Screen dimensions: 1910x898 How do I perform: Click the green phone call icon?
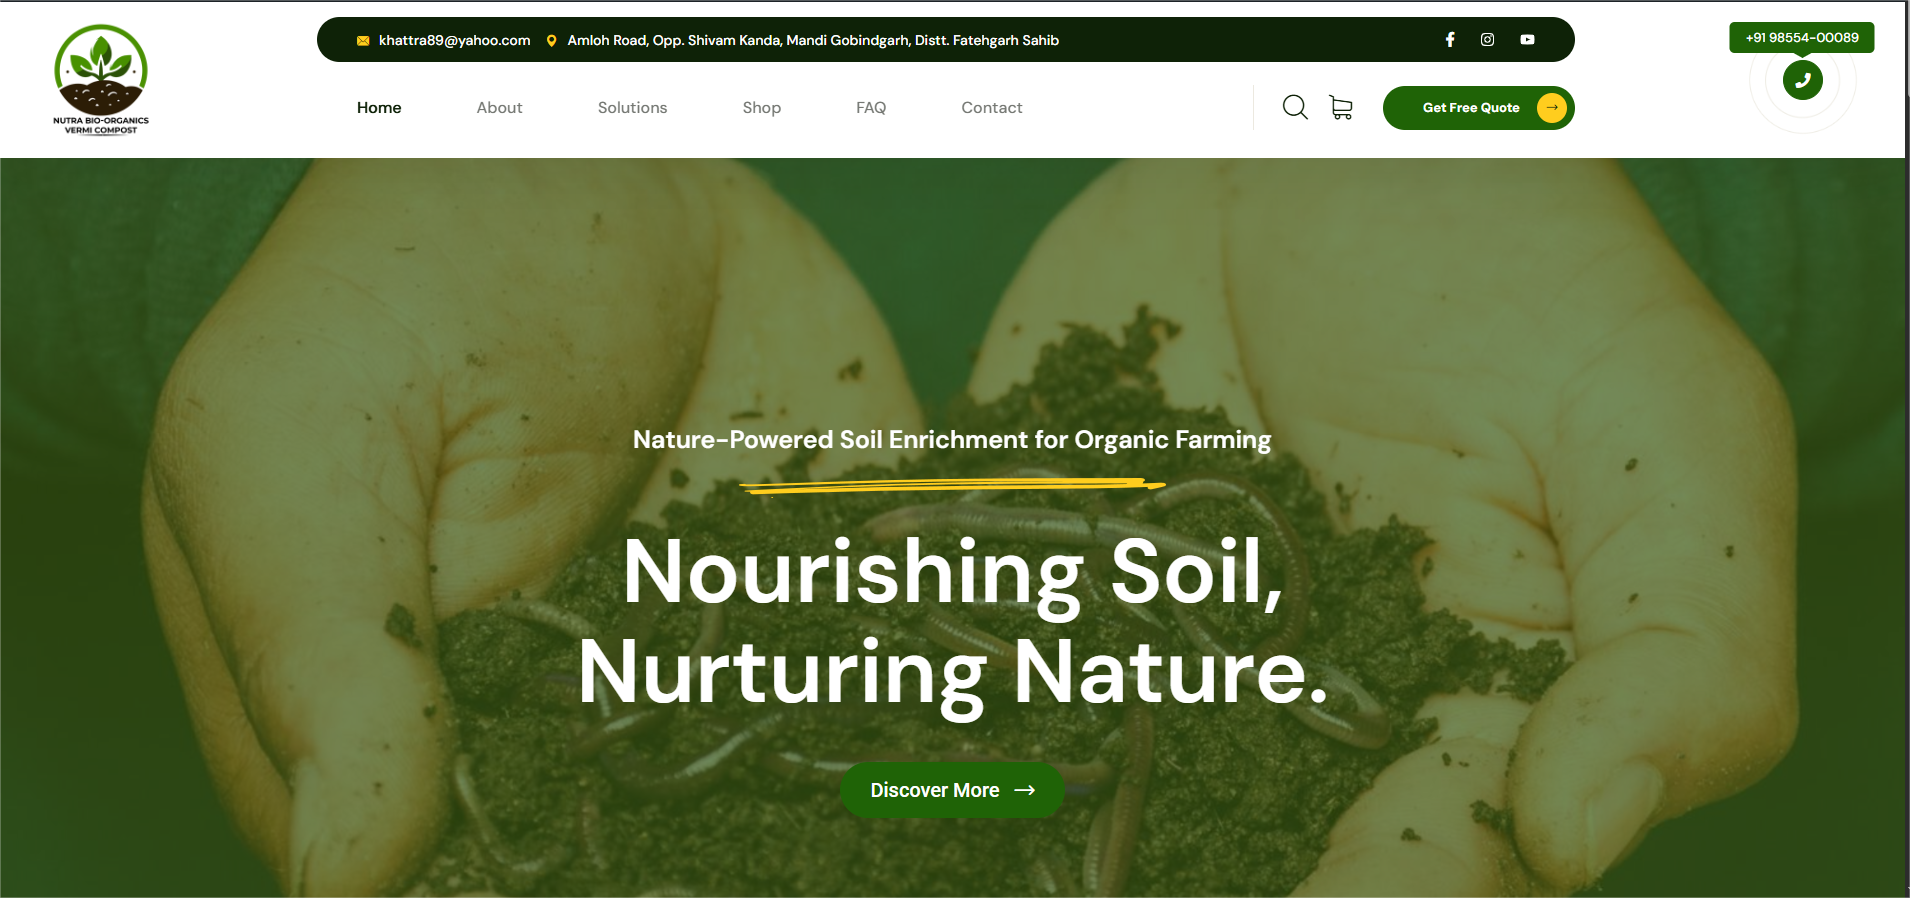[1802, 80]
